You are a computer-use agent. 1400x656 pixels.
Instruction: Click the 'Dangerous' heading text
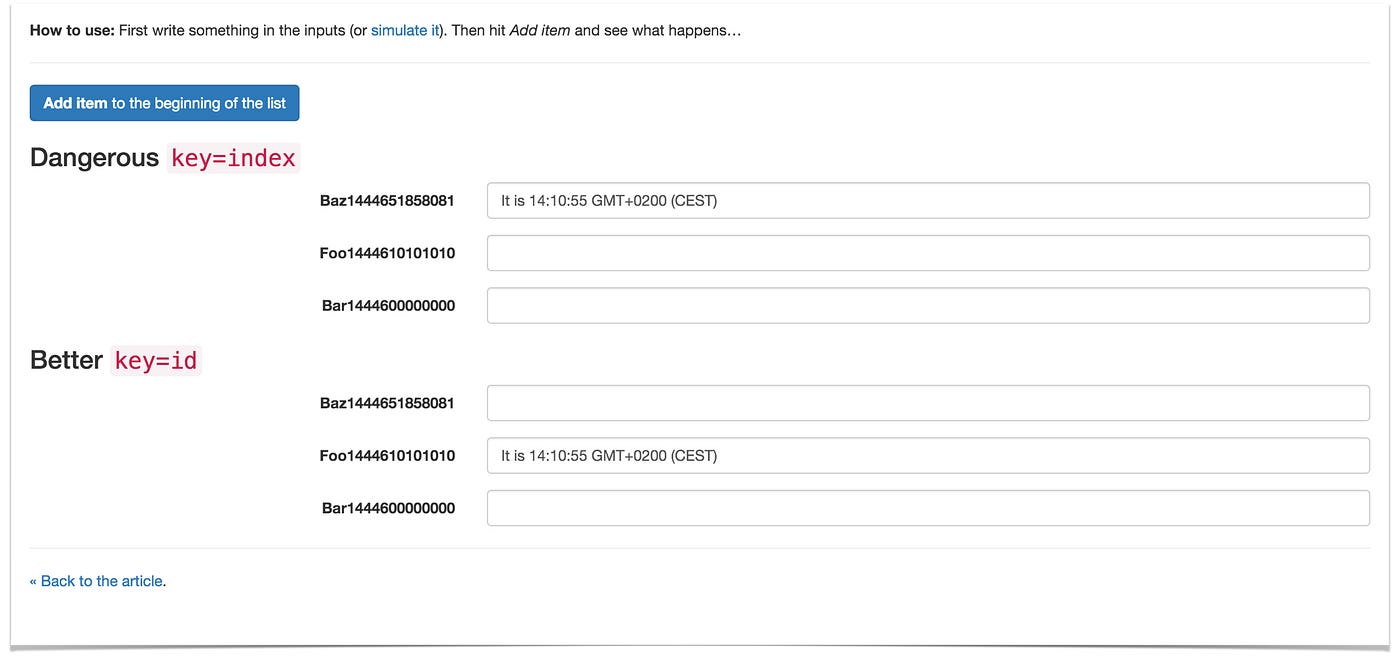(x=94, y=158)
